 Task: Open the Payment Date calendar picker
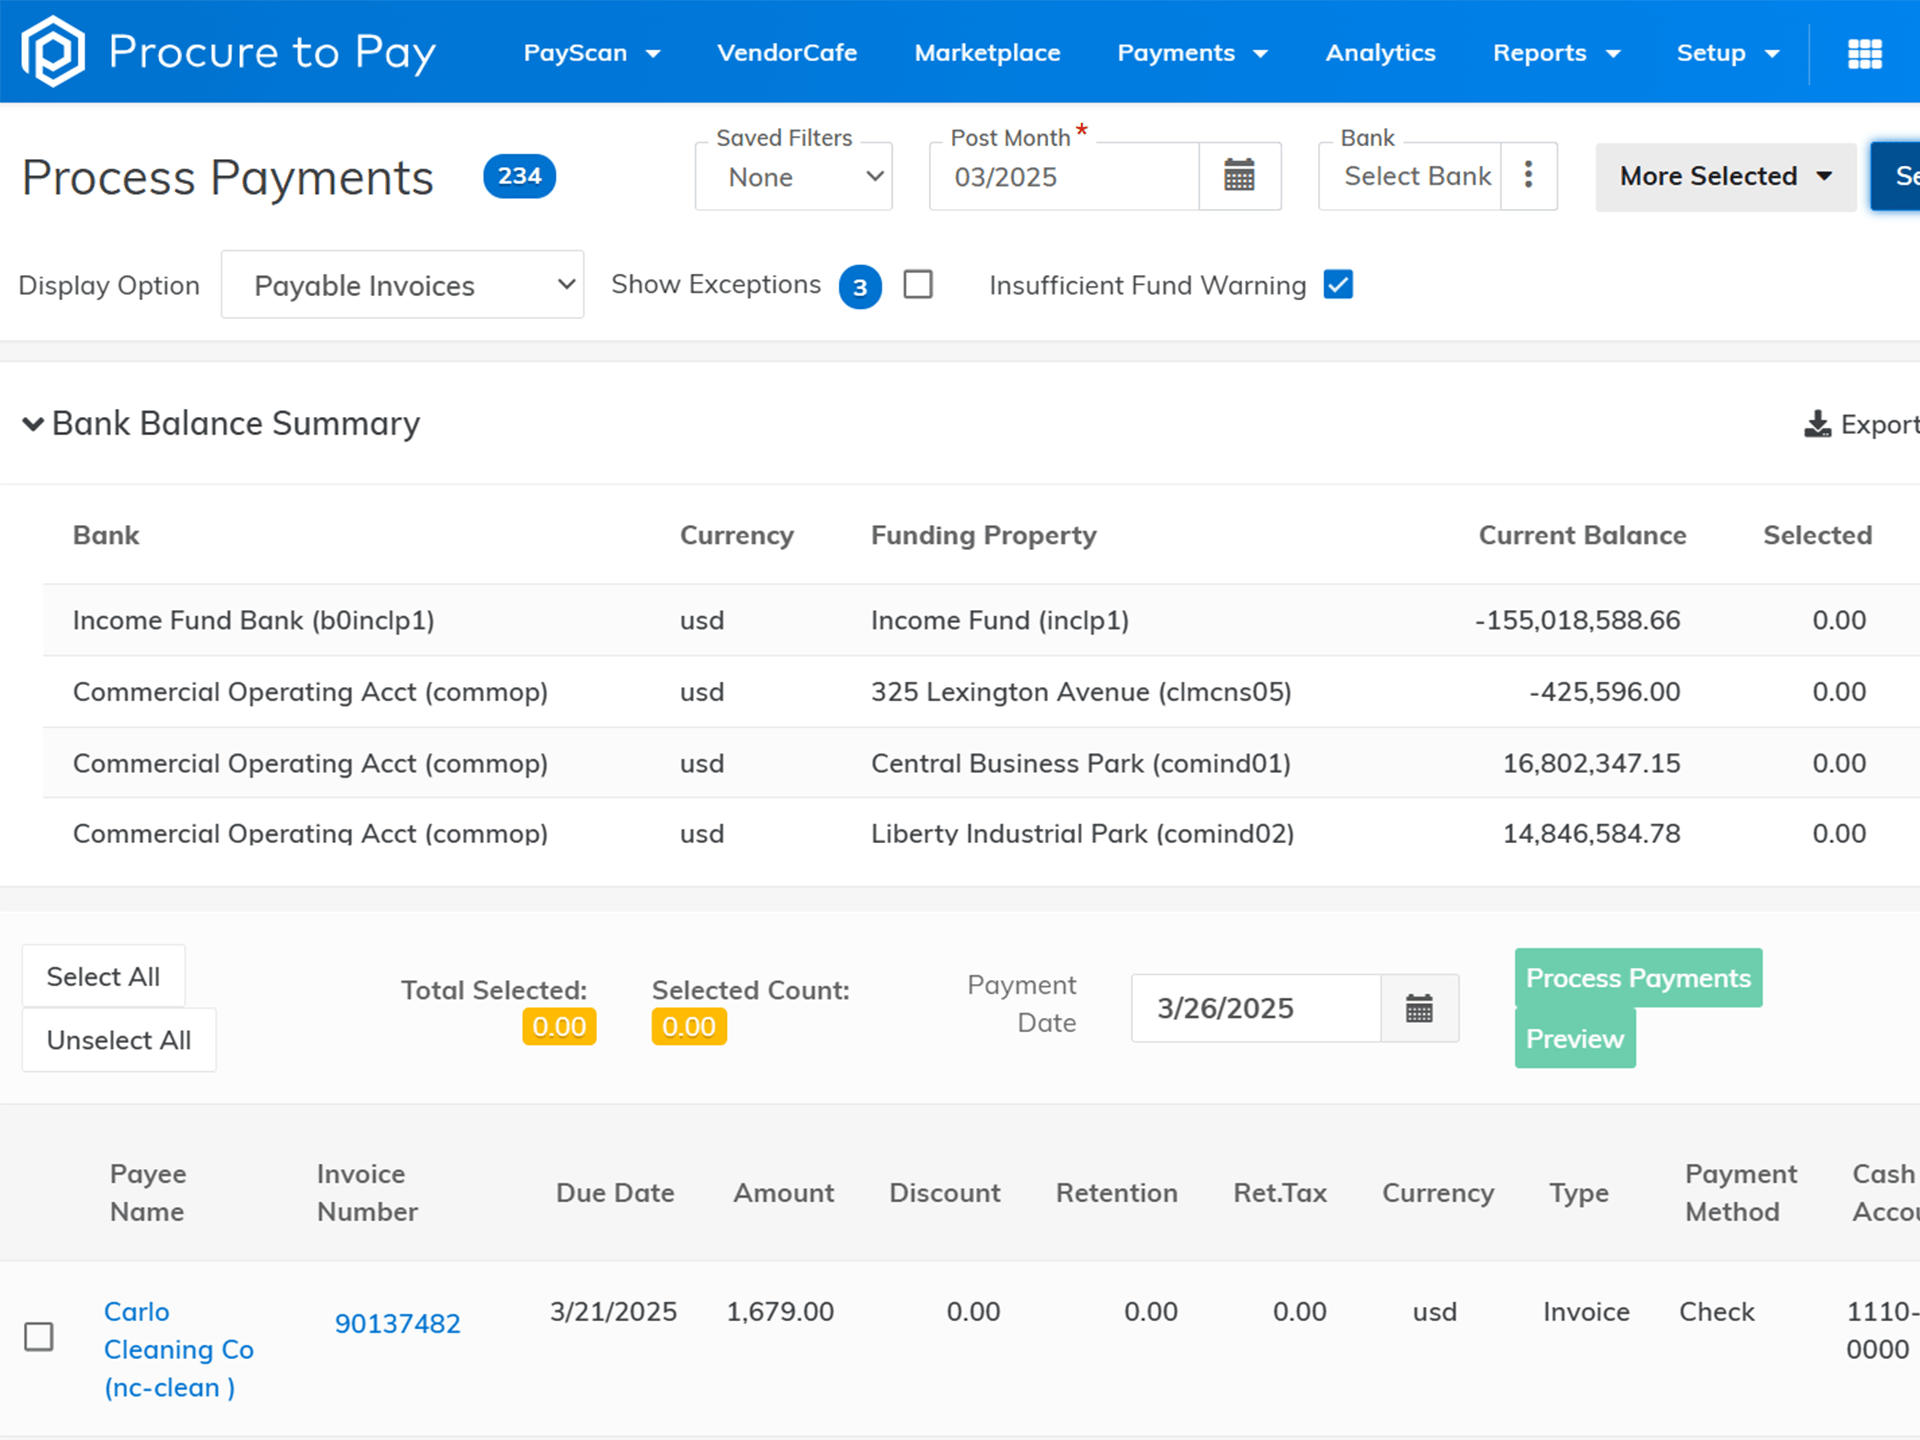click(1420, 1008)
